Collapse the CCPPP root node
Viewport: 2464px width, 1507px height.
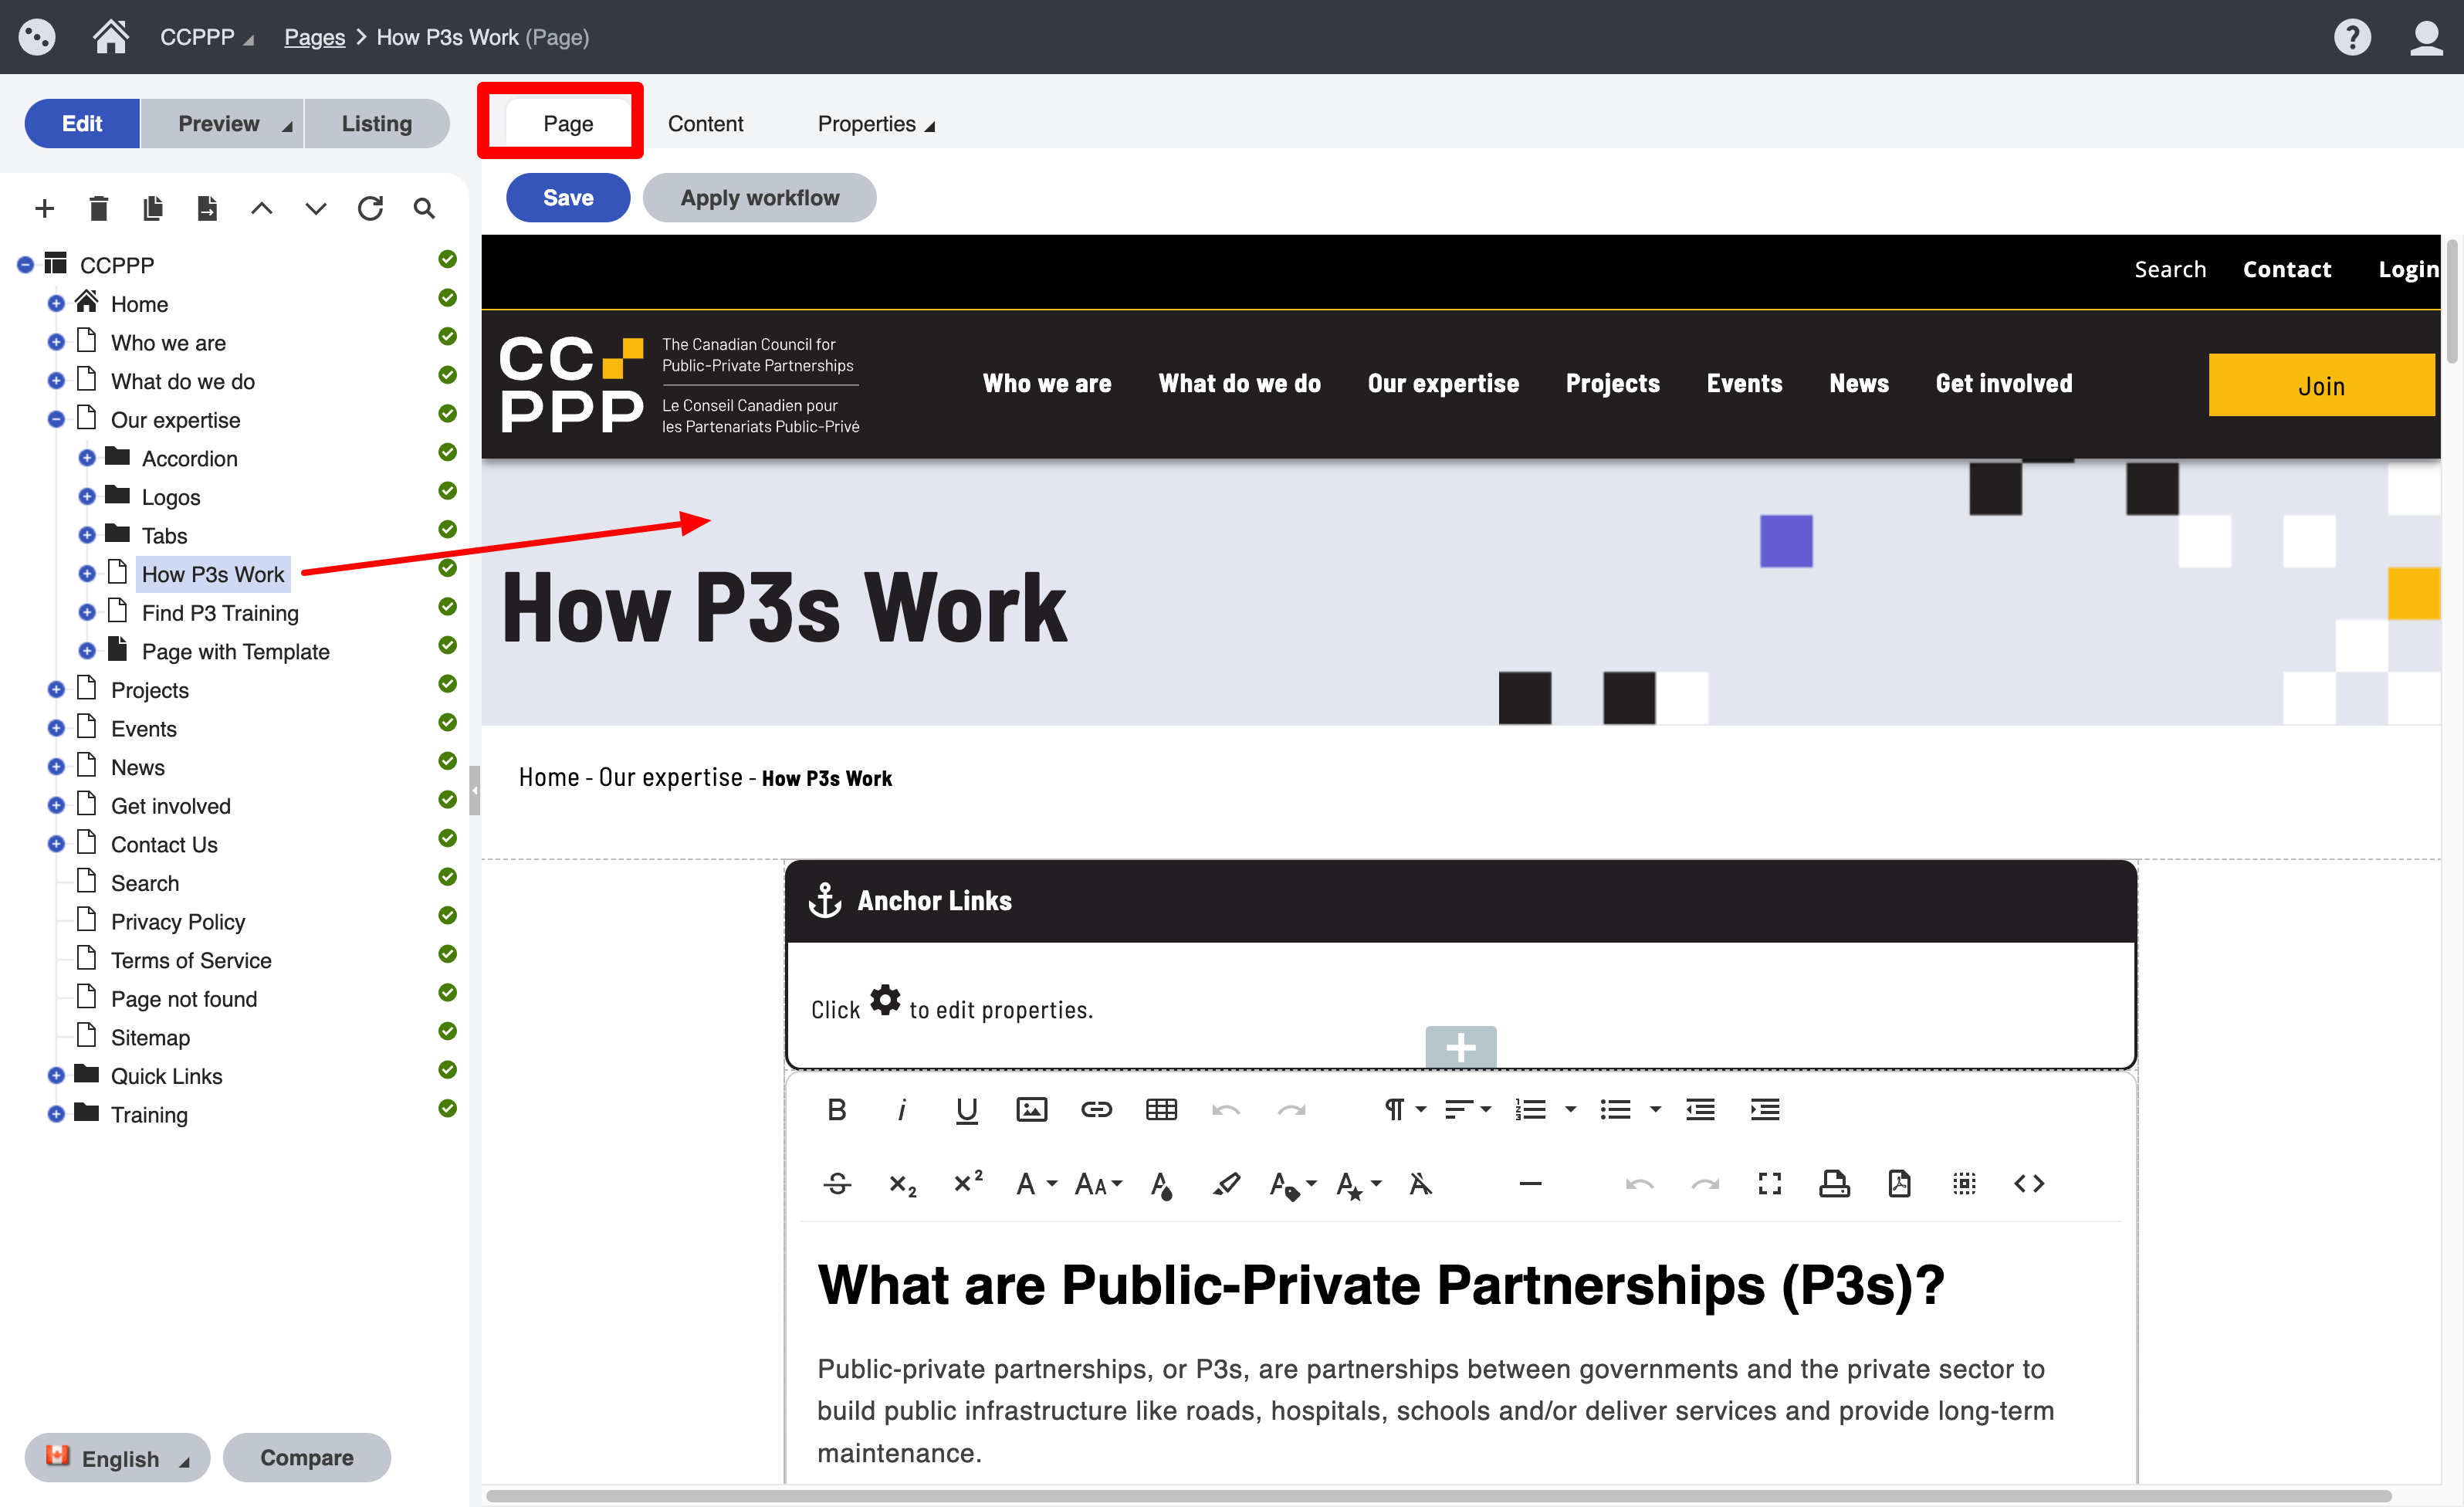point(25,264)
